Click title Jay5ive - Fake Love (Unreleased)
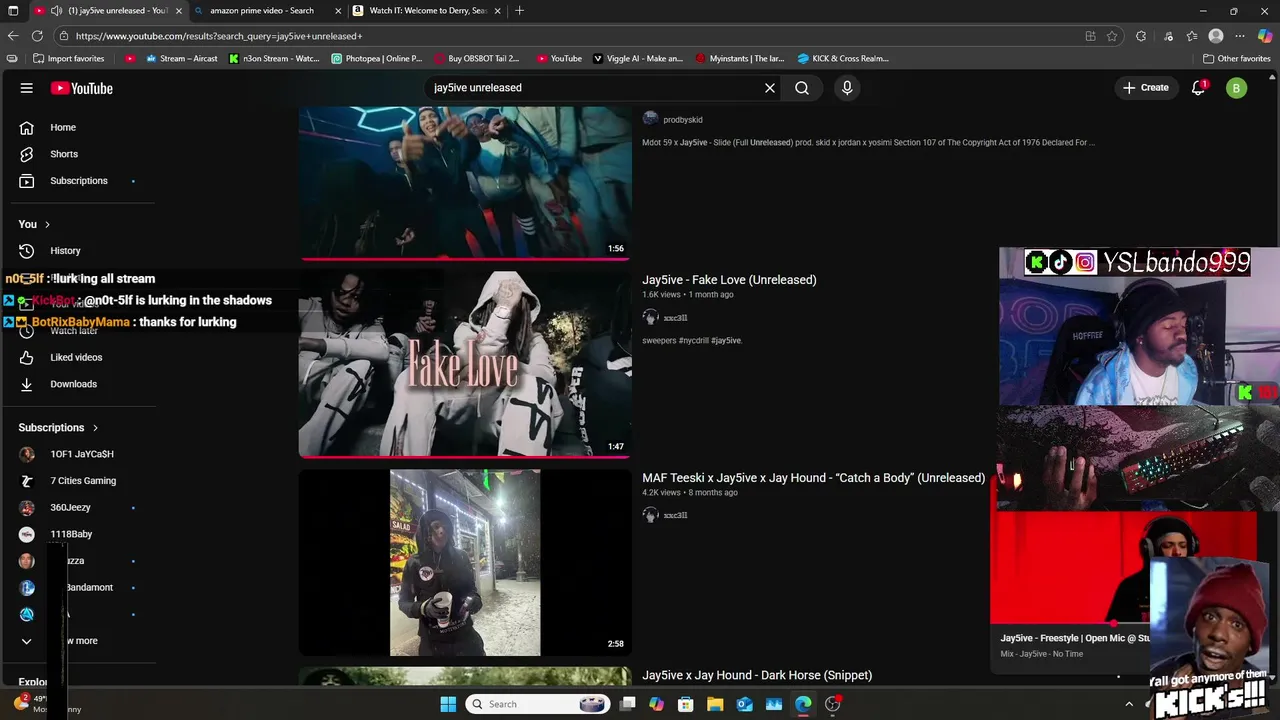Viewport: 1280px width, 720px height. pyautogui.click(x=729, y=280)
